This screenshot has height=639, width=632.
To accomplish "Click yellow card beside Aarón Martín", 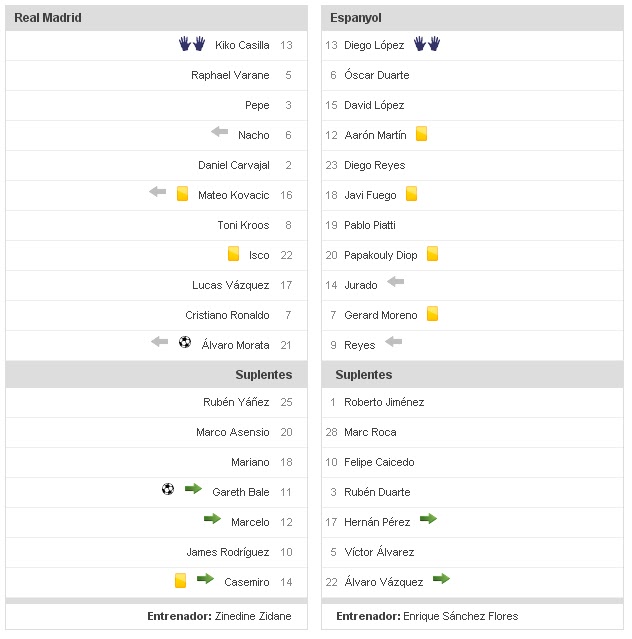I will pyautogui.click(x=422, y=134).
